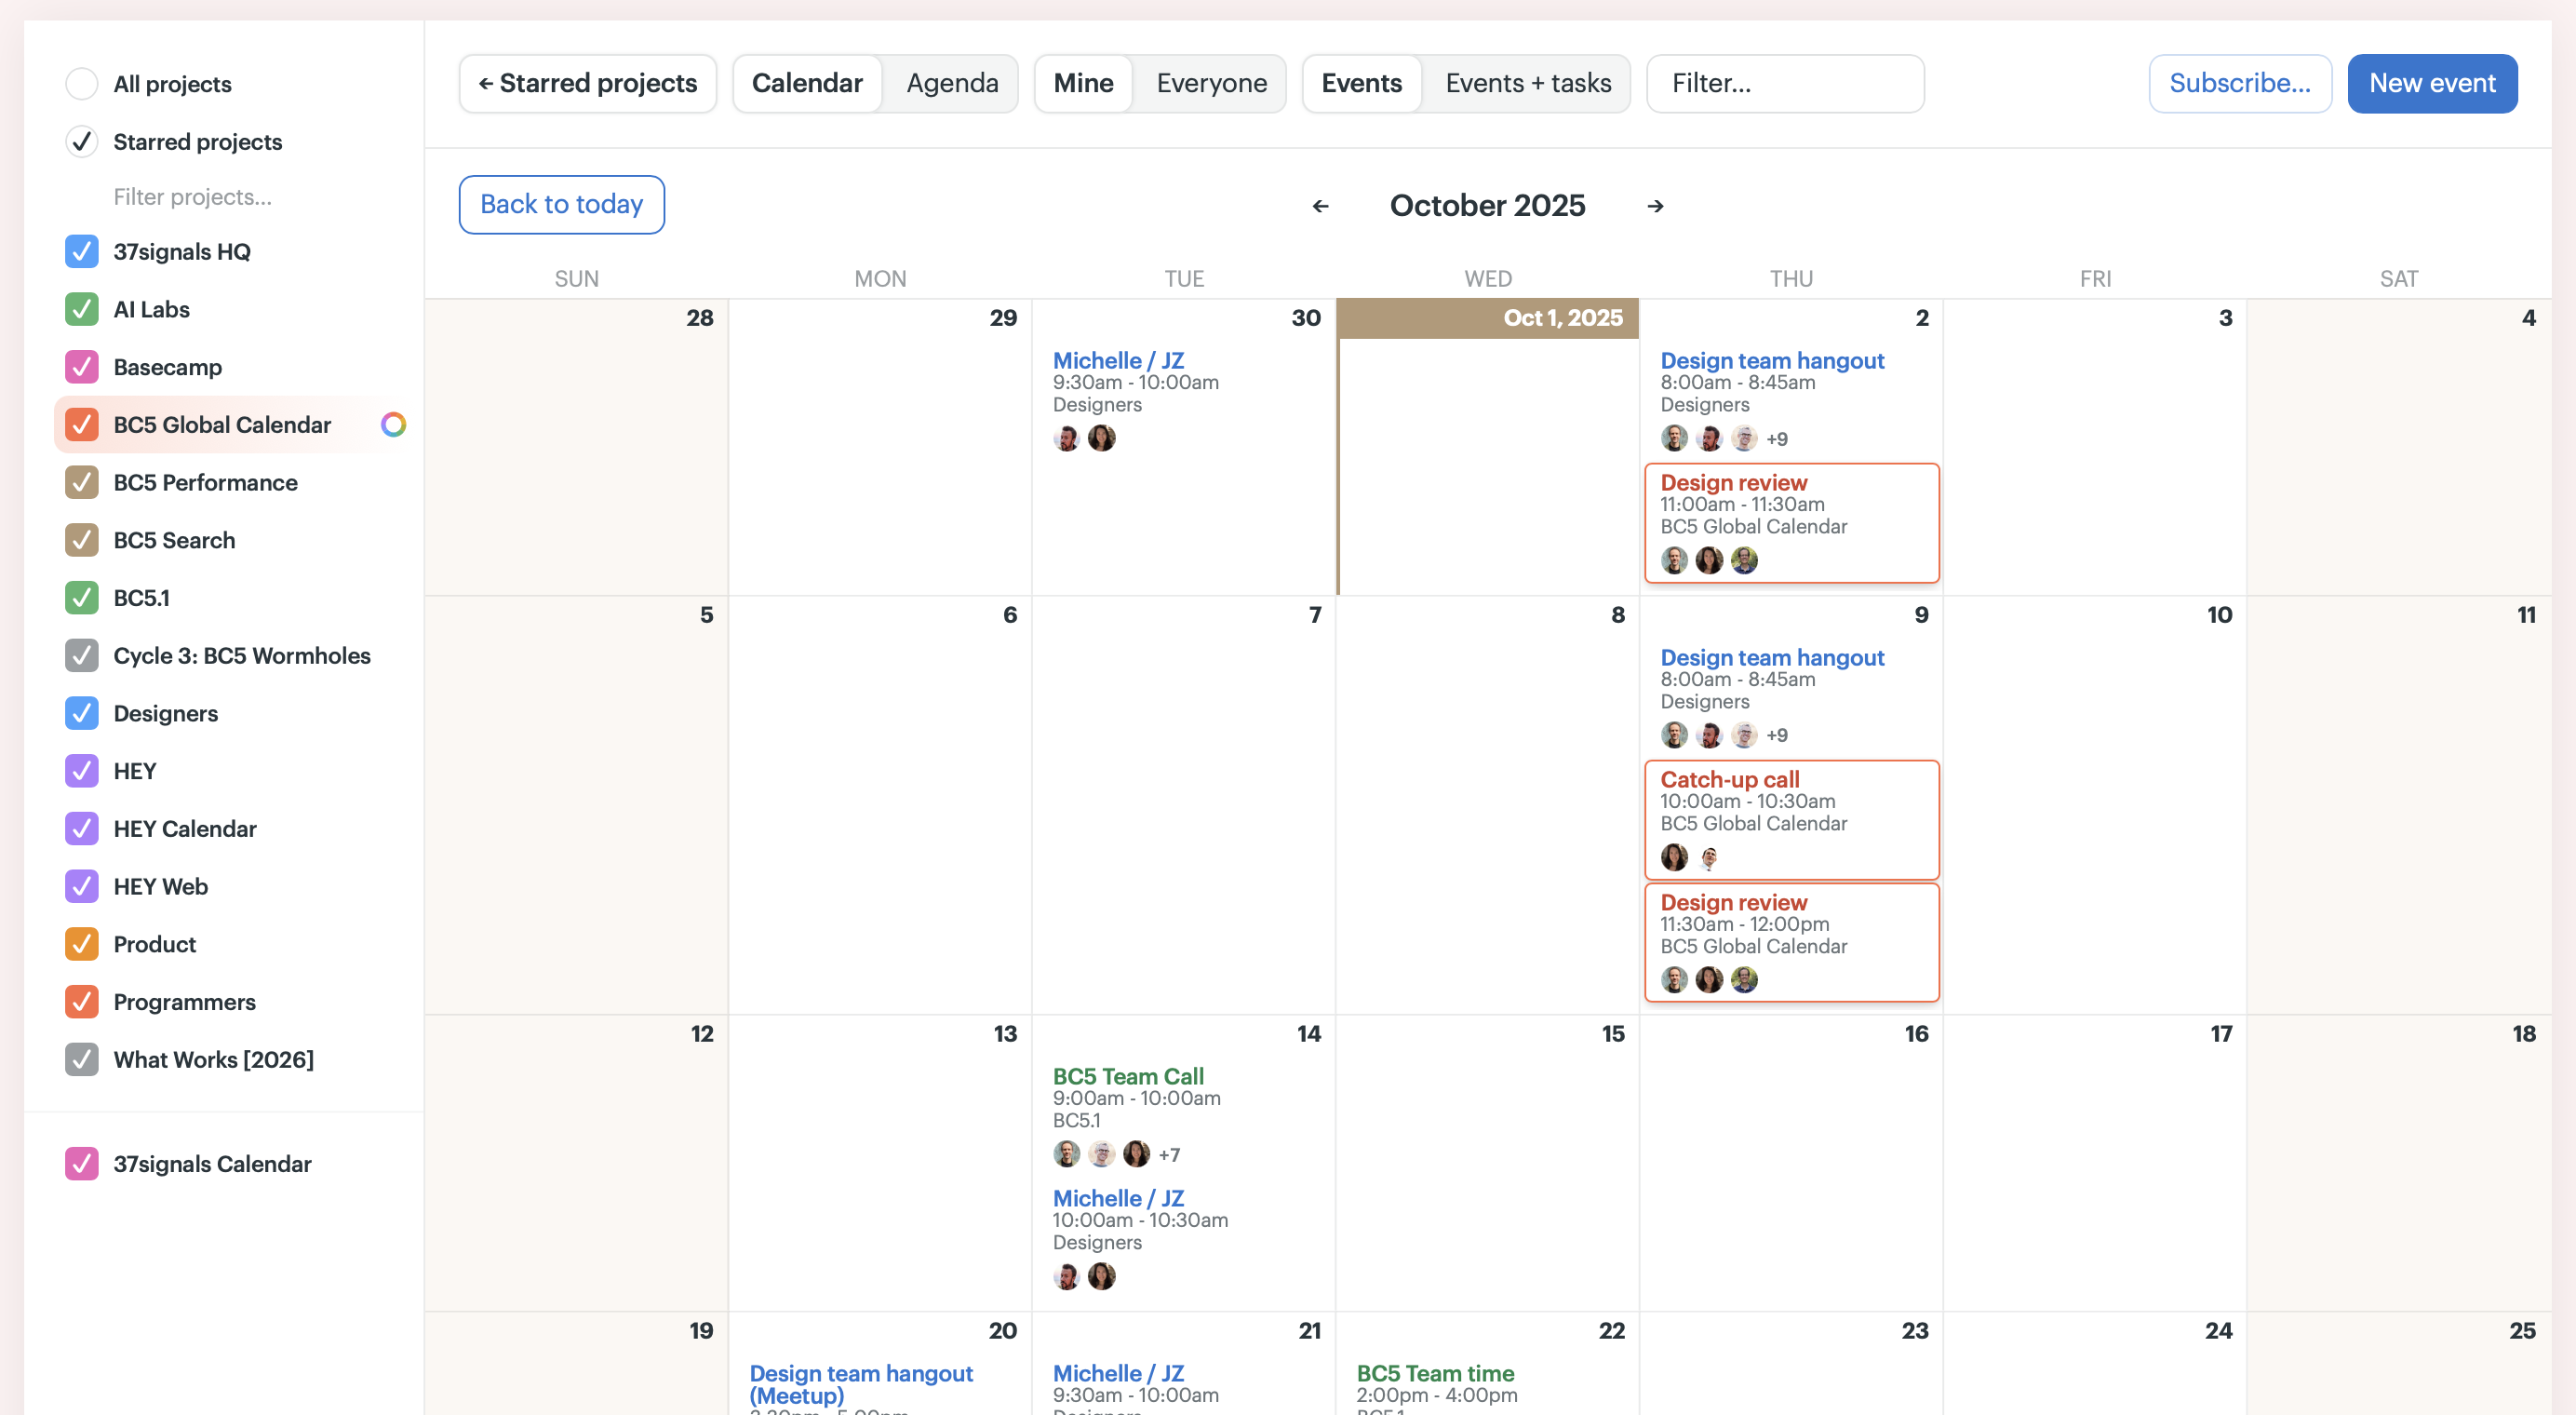Screen dimensions: 2576x1415
Task: Open Michelle / JZ event on Oct 21
Action: [x=1118, y=1373]
